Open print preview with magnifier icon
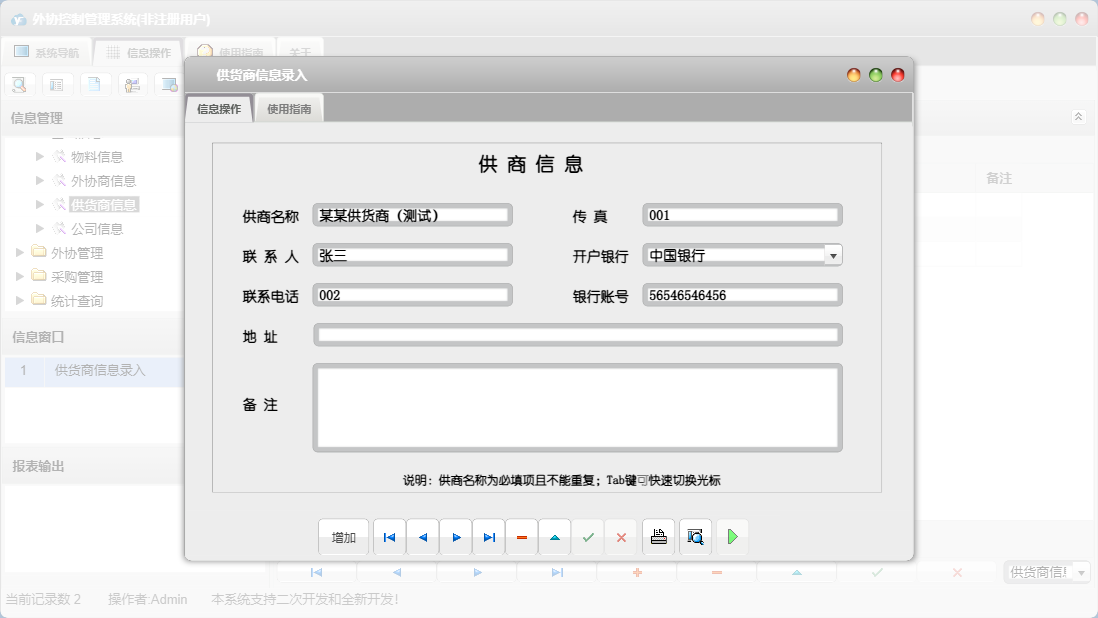 (695, 537)
